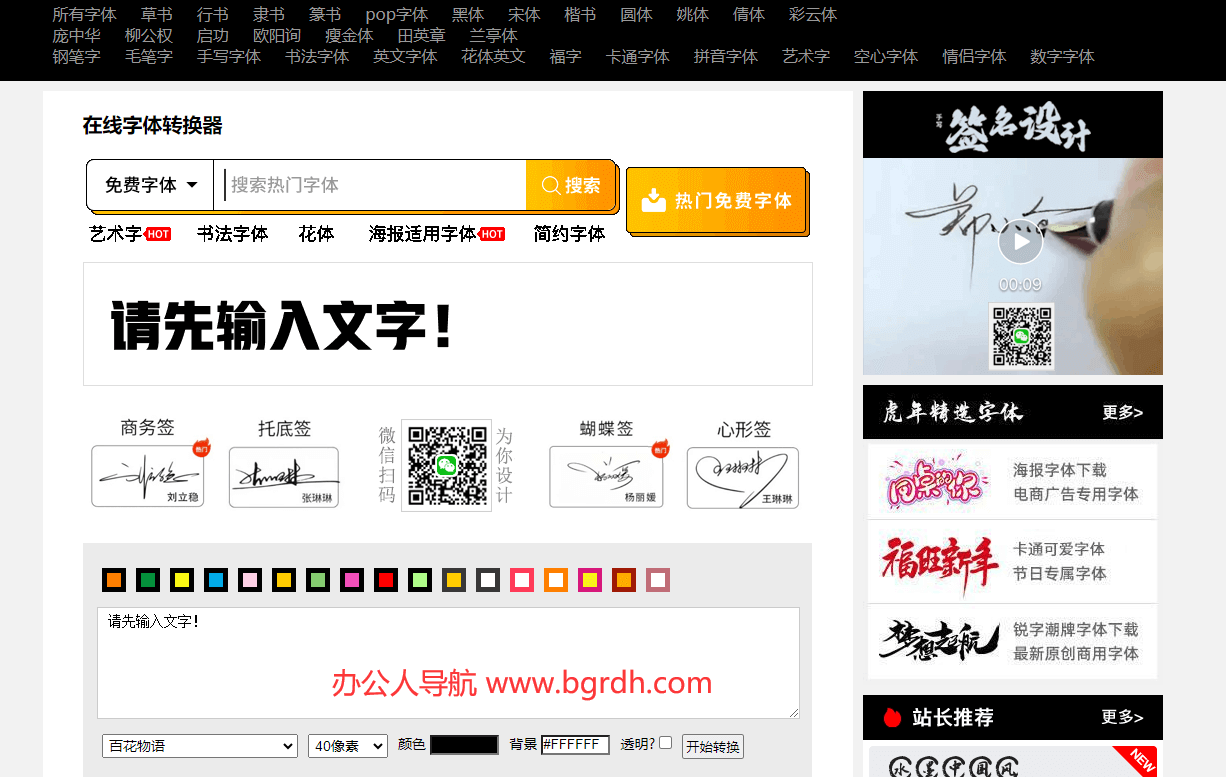The width and height of the screenshot is (1226, 777).
Task: Click the magnifier search icon
Action: [x=551, y=184]
